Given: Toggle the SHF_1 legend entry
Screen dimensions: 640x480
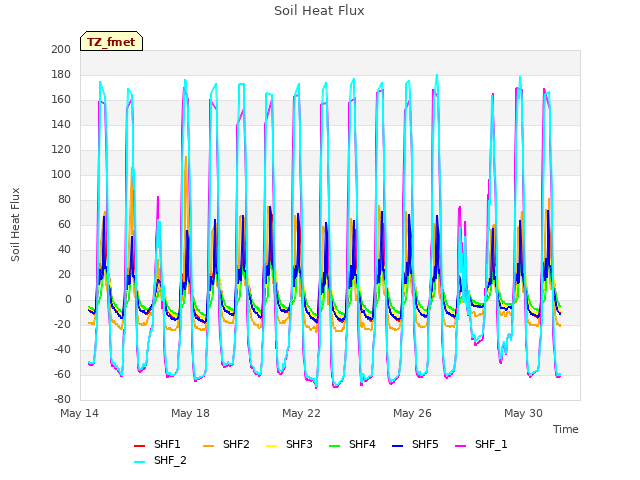Looking at the screenshot, I should [x=481, y=444].
